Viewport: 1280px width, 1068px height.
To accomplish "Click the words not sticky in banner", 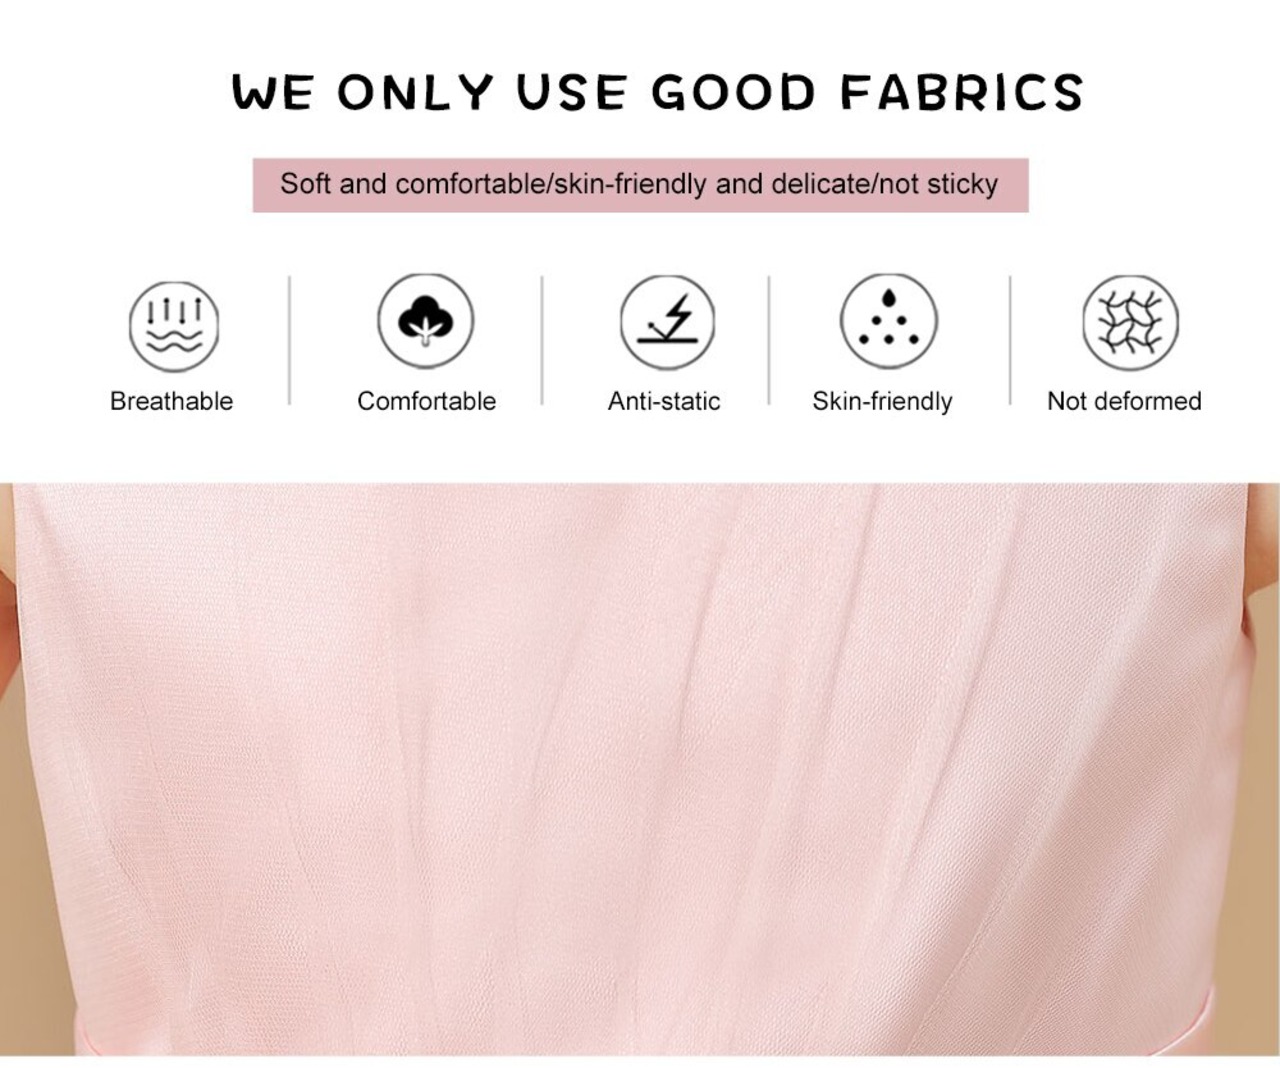I will point(939,184).
